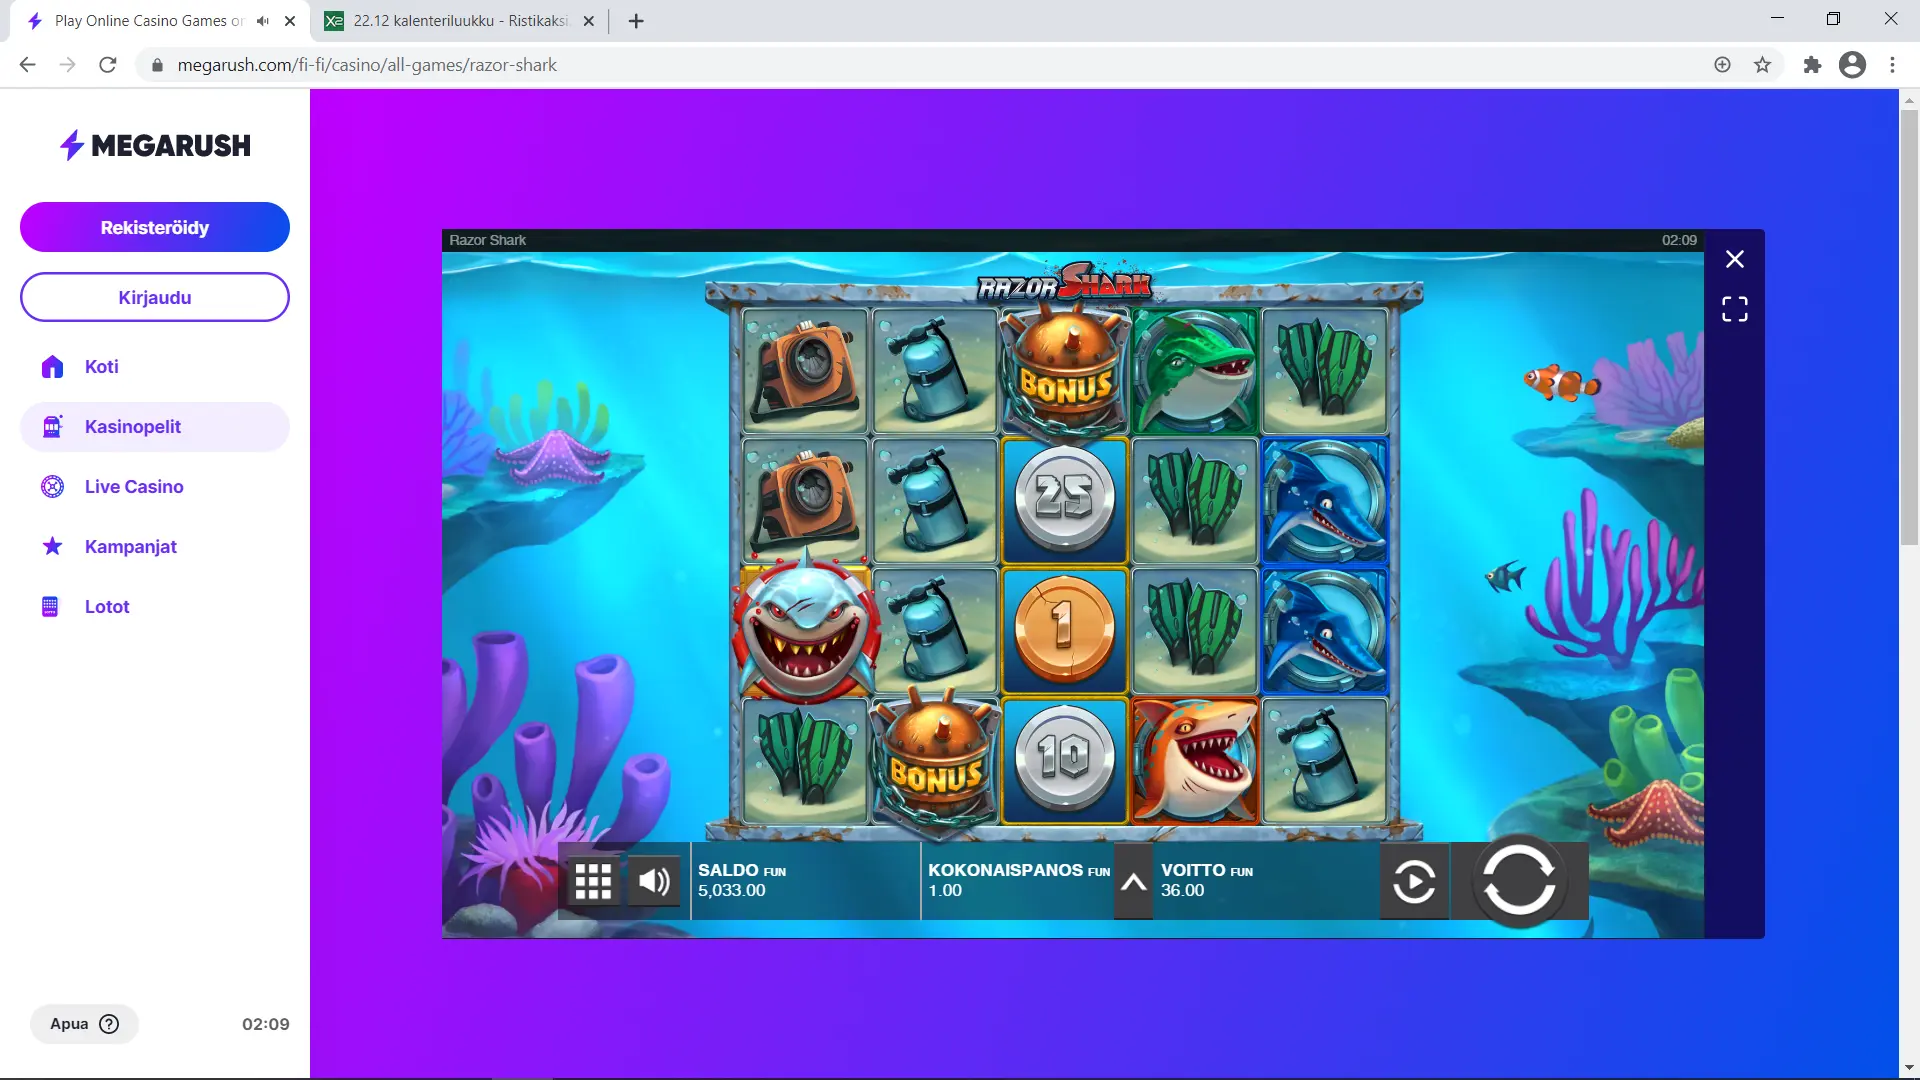Open autoplay settings next to the spin button
The width and height of the screenshot is (1920, 1080).
point(1414,882)
